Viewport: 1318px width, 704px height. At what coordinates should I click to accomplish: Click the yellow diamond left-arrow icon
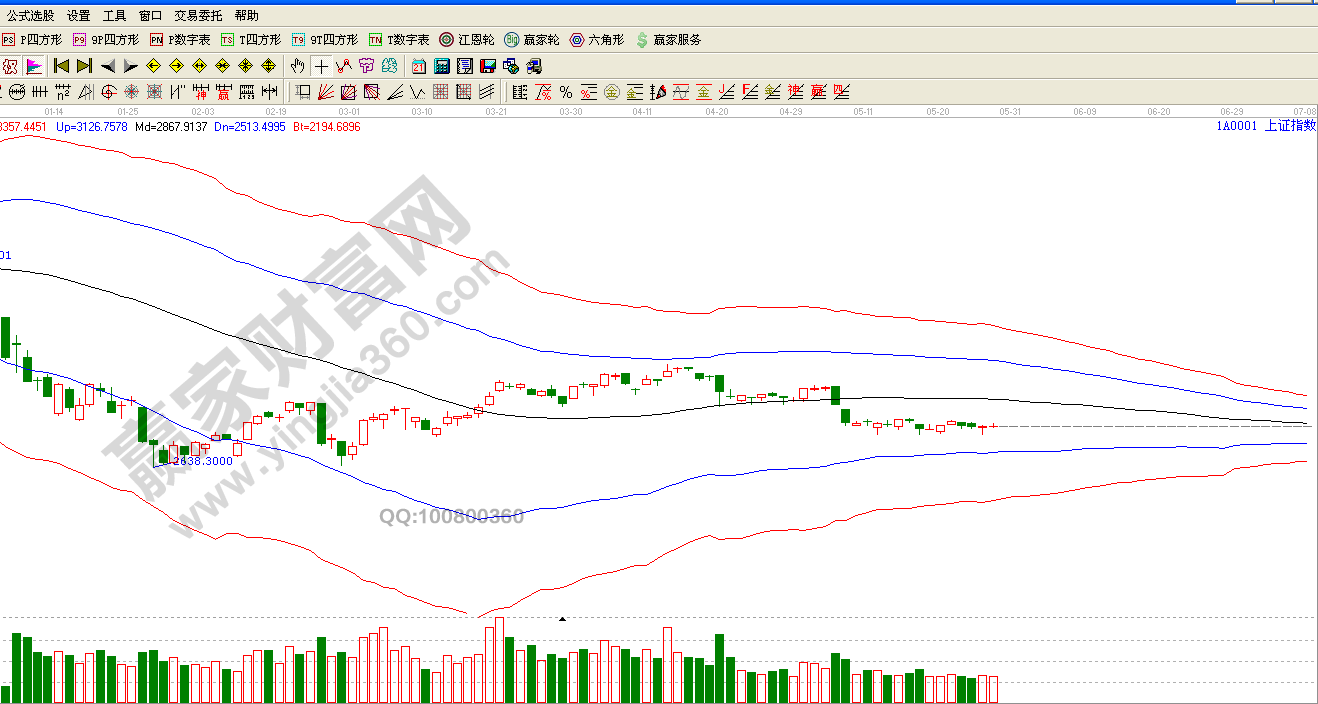153,67
